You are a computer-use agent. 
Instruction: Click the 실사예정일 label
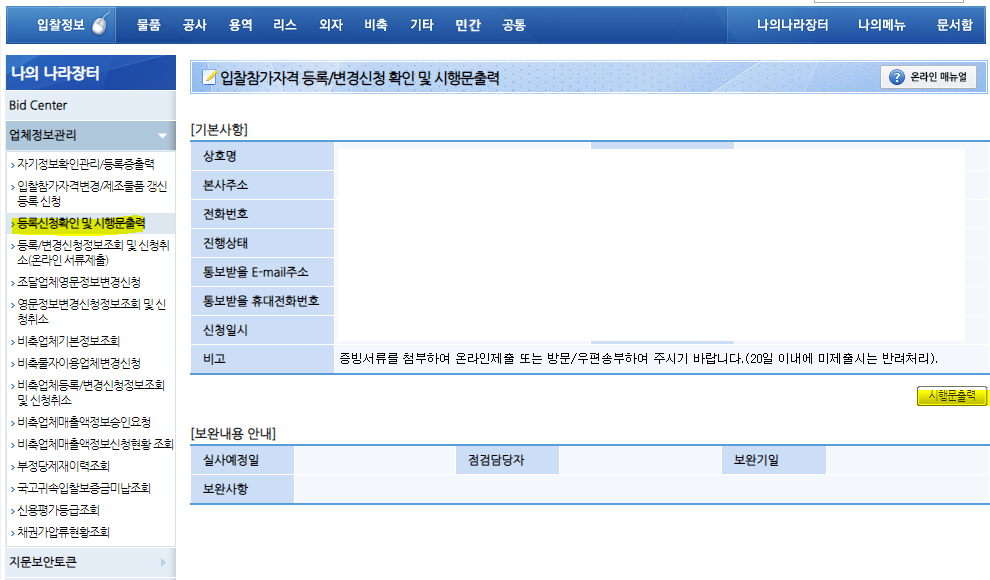click(231, 460)
